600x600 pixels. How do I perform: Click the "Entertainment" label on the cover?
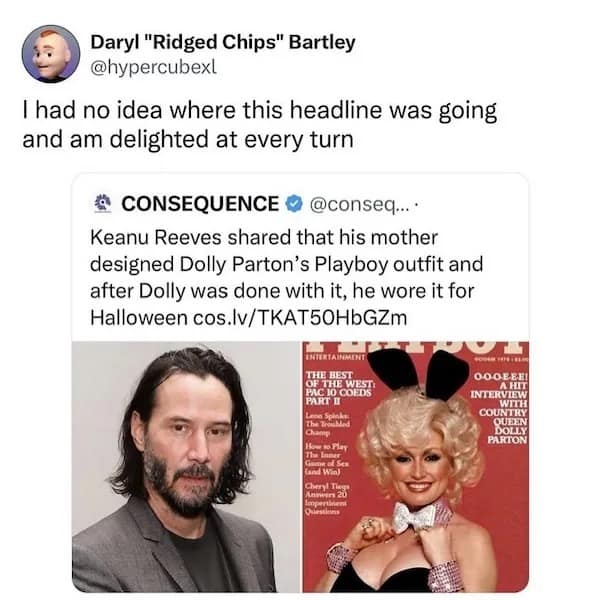335,357
